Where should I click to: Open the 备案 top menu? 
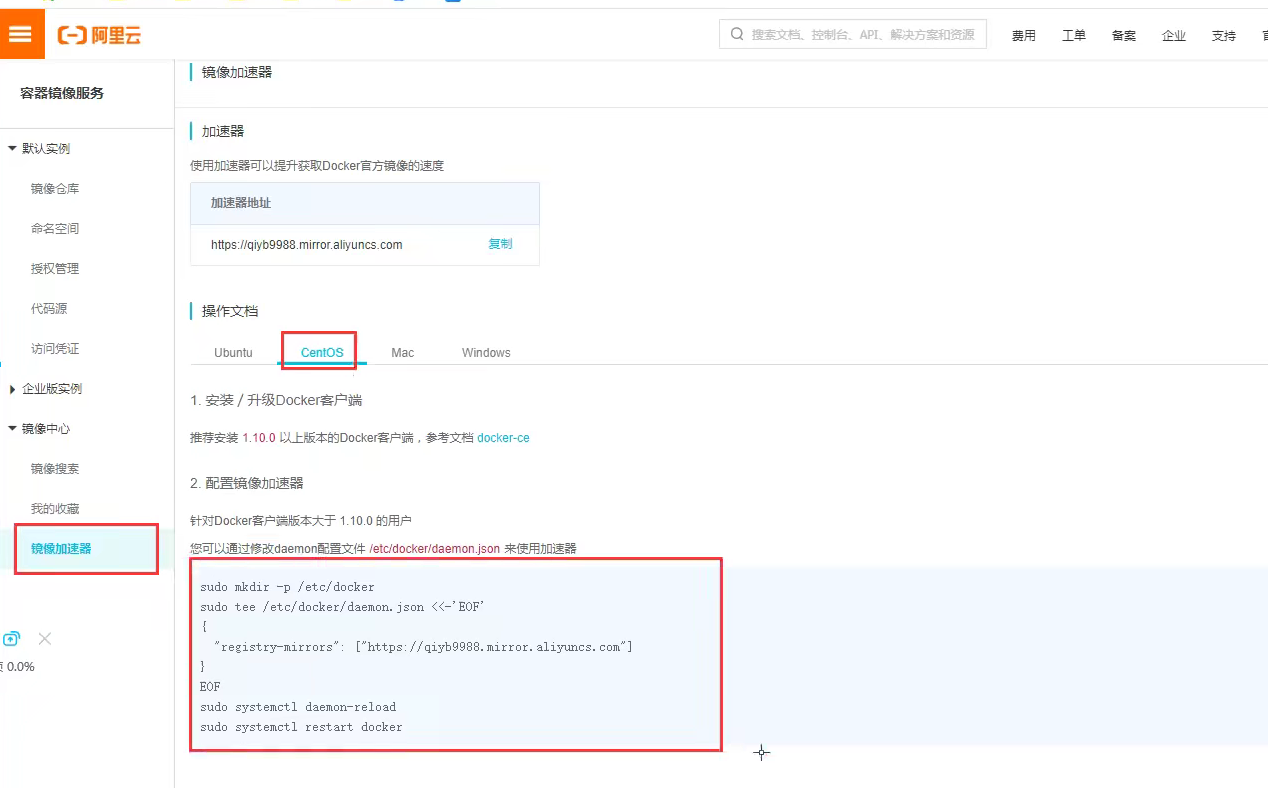click(1123, 36)
